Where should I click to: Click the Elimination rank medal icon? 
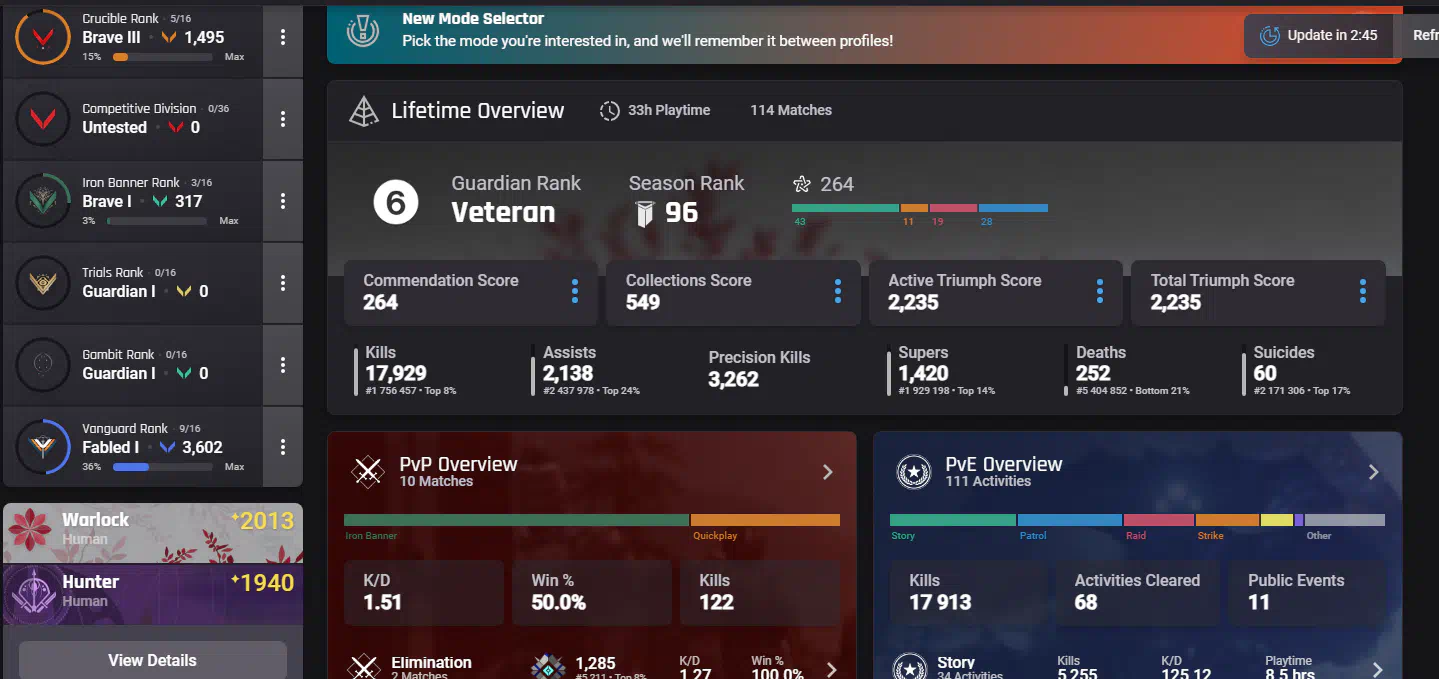click(x=549, y=667)
